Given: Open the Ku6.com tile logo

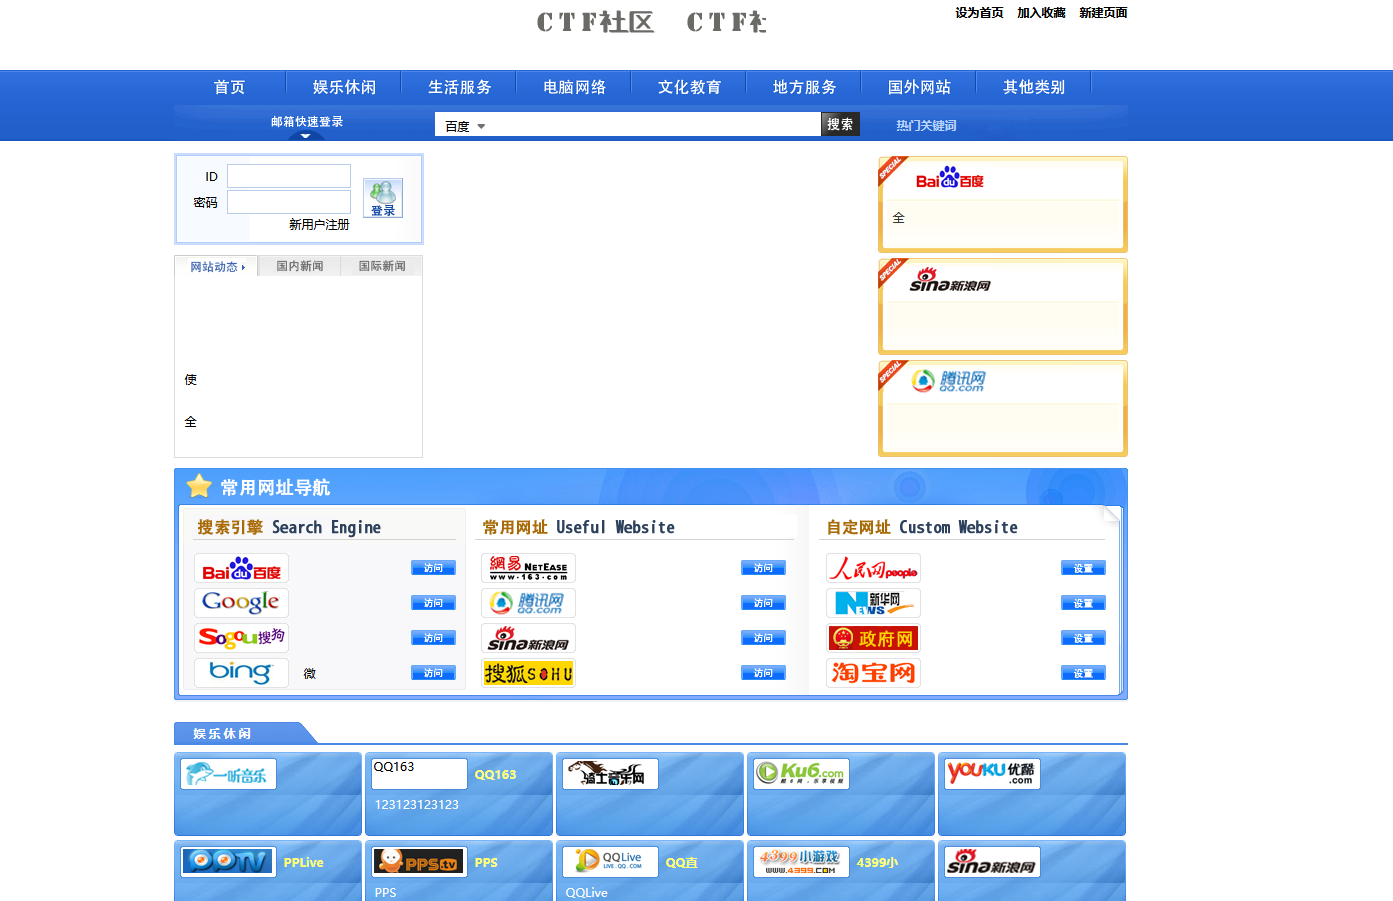Looking at the screenshot, I should (801, 774).
